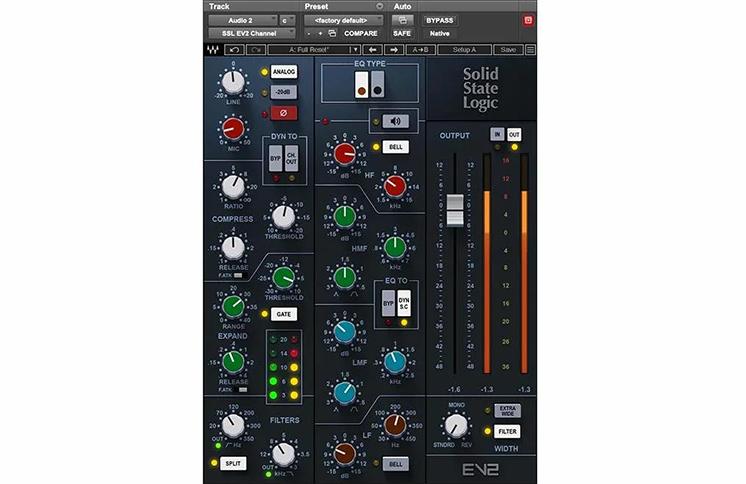Image resolution: width=746 pixels, height=484 pixels.
Task: Click the OUTPUT fader handle
Action: pyautogui.click(x=455, y=210)
